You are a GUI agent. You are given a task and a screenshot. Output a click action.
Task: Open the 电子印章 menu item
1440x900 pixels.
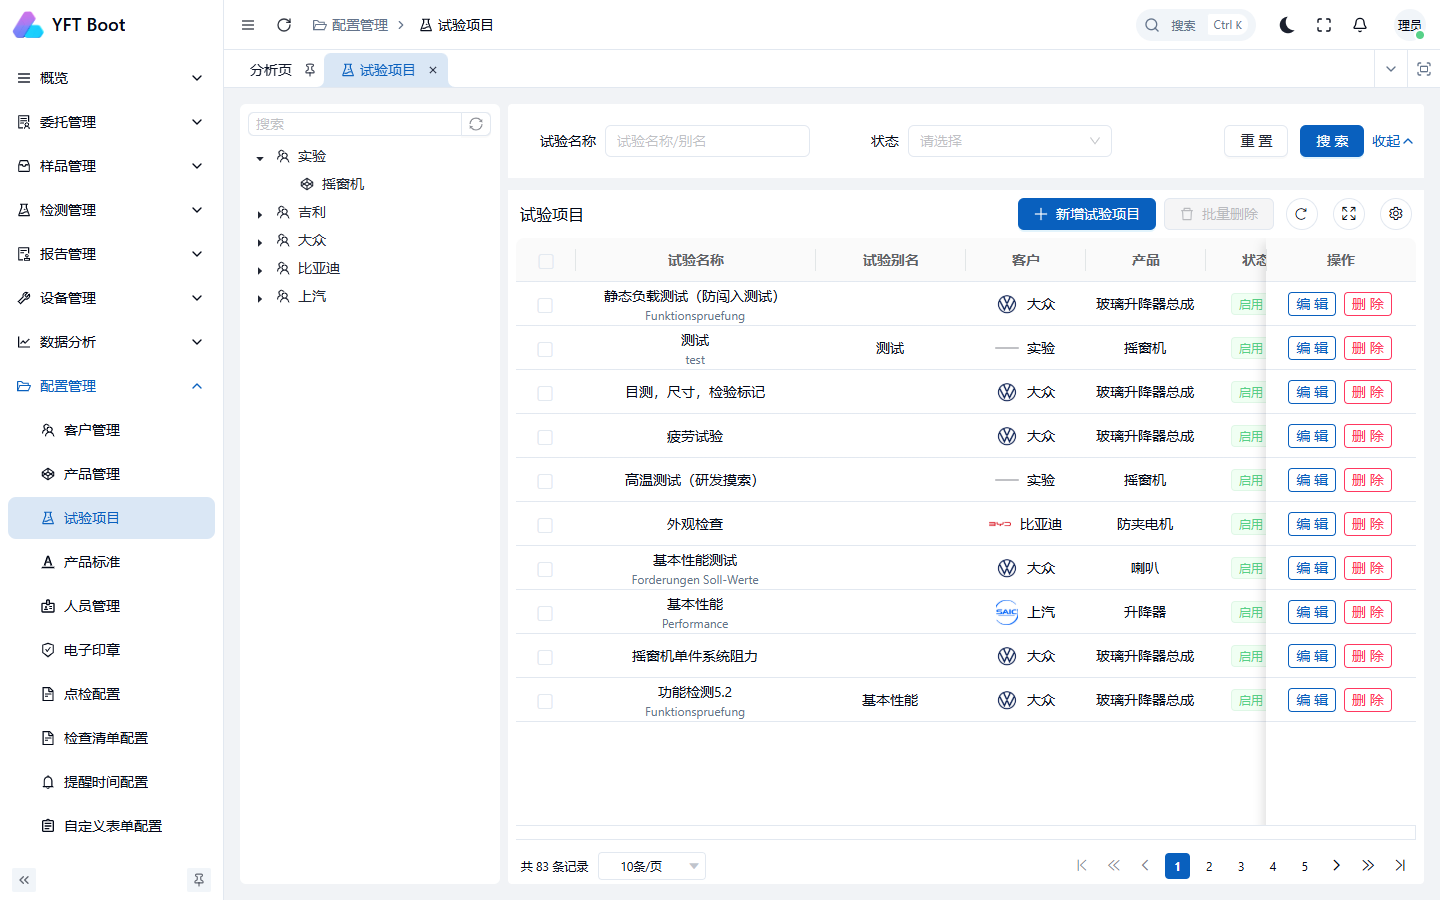pyautogui.click(x=111, y=650)
